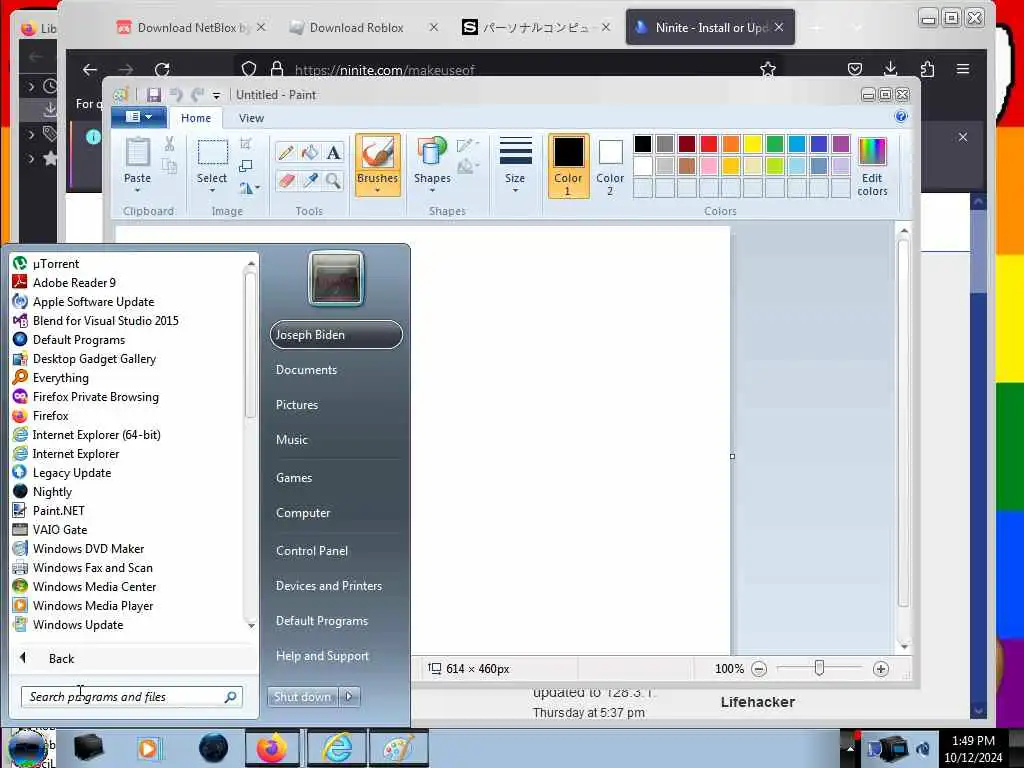The height and width of the screenshot is (768, 1024).
Task: Click Internet Explorer icon in taskbar
Action: pyautogui.click(x=337, y=748)
